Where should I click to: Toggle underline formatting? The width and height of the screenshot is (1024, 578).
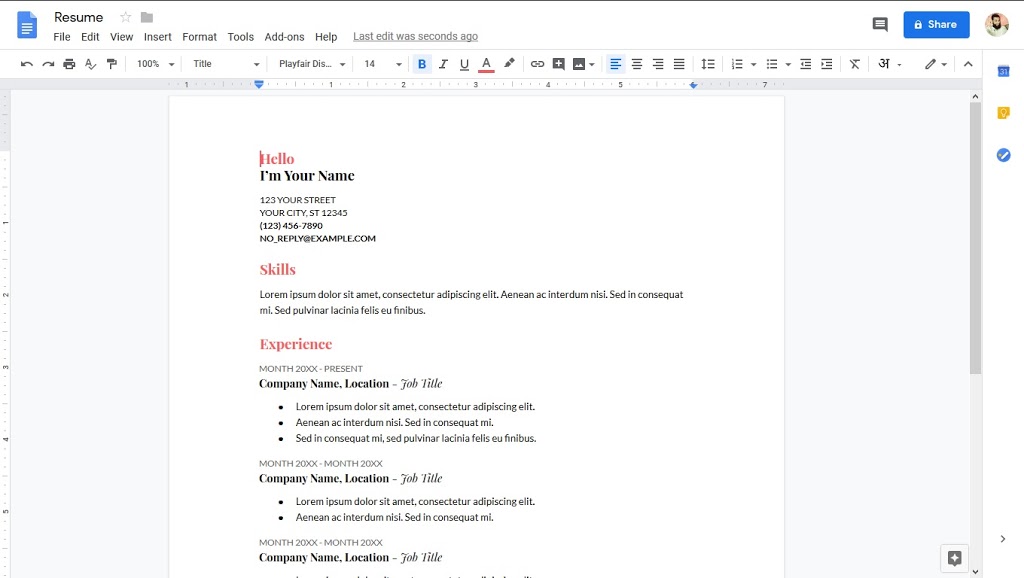[464, 64]
